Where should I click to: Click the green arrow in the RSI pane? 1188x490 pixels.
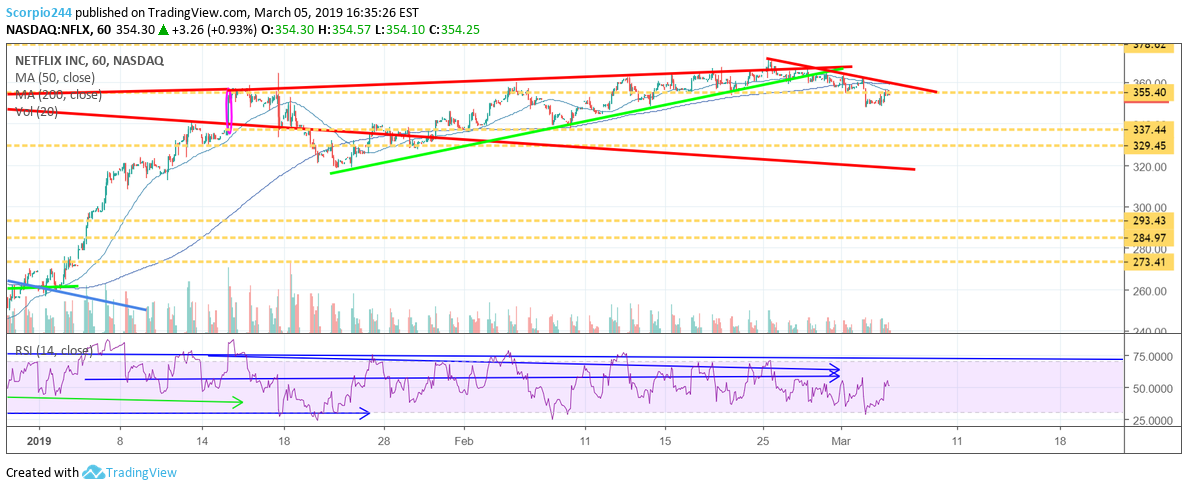[125, 402]
